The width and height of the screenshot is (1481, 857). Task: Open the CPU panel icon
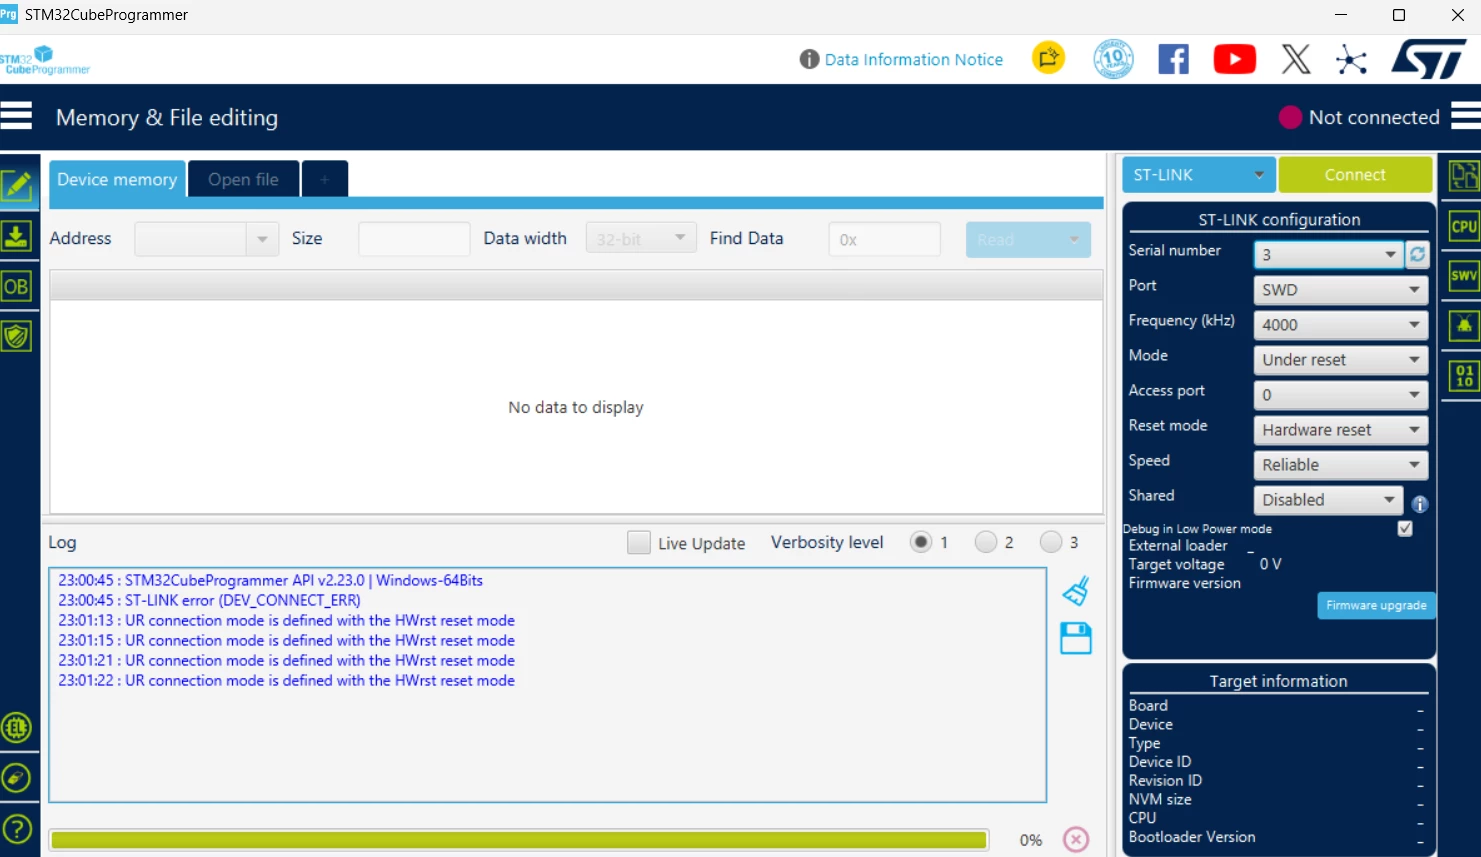pos(1464,226)
